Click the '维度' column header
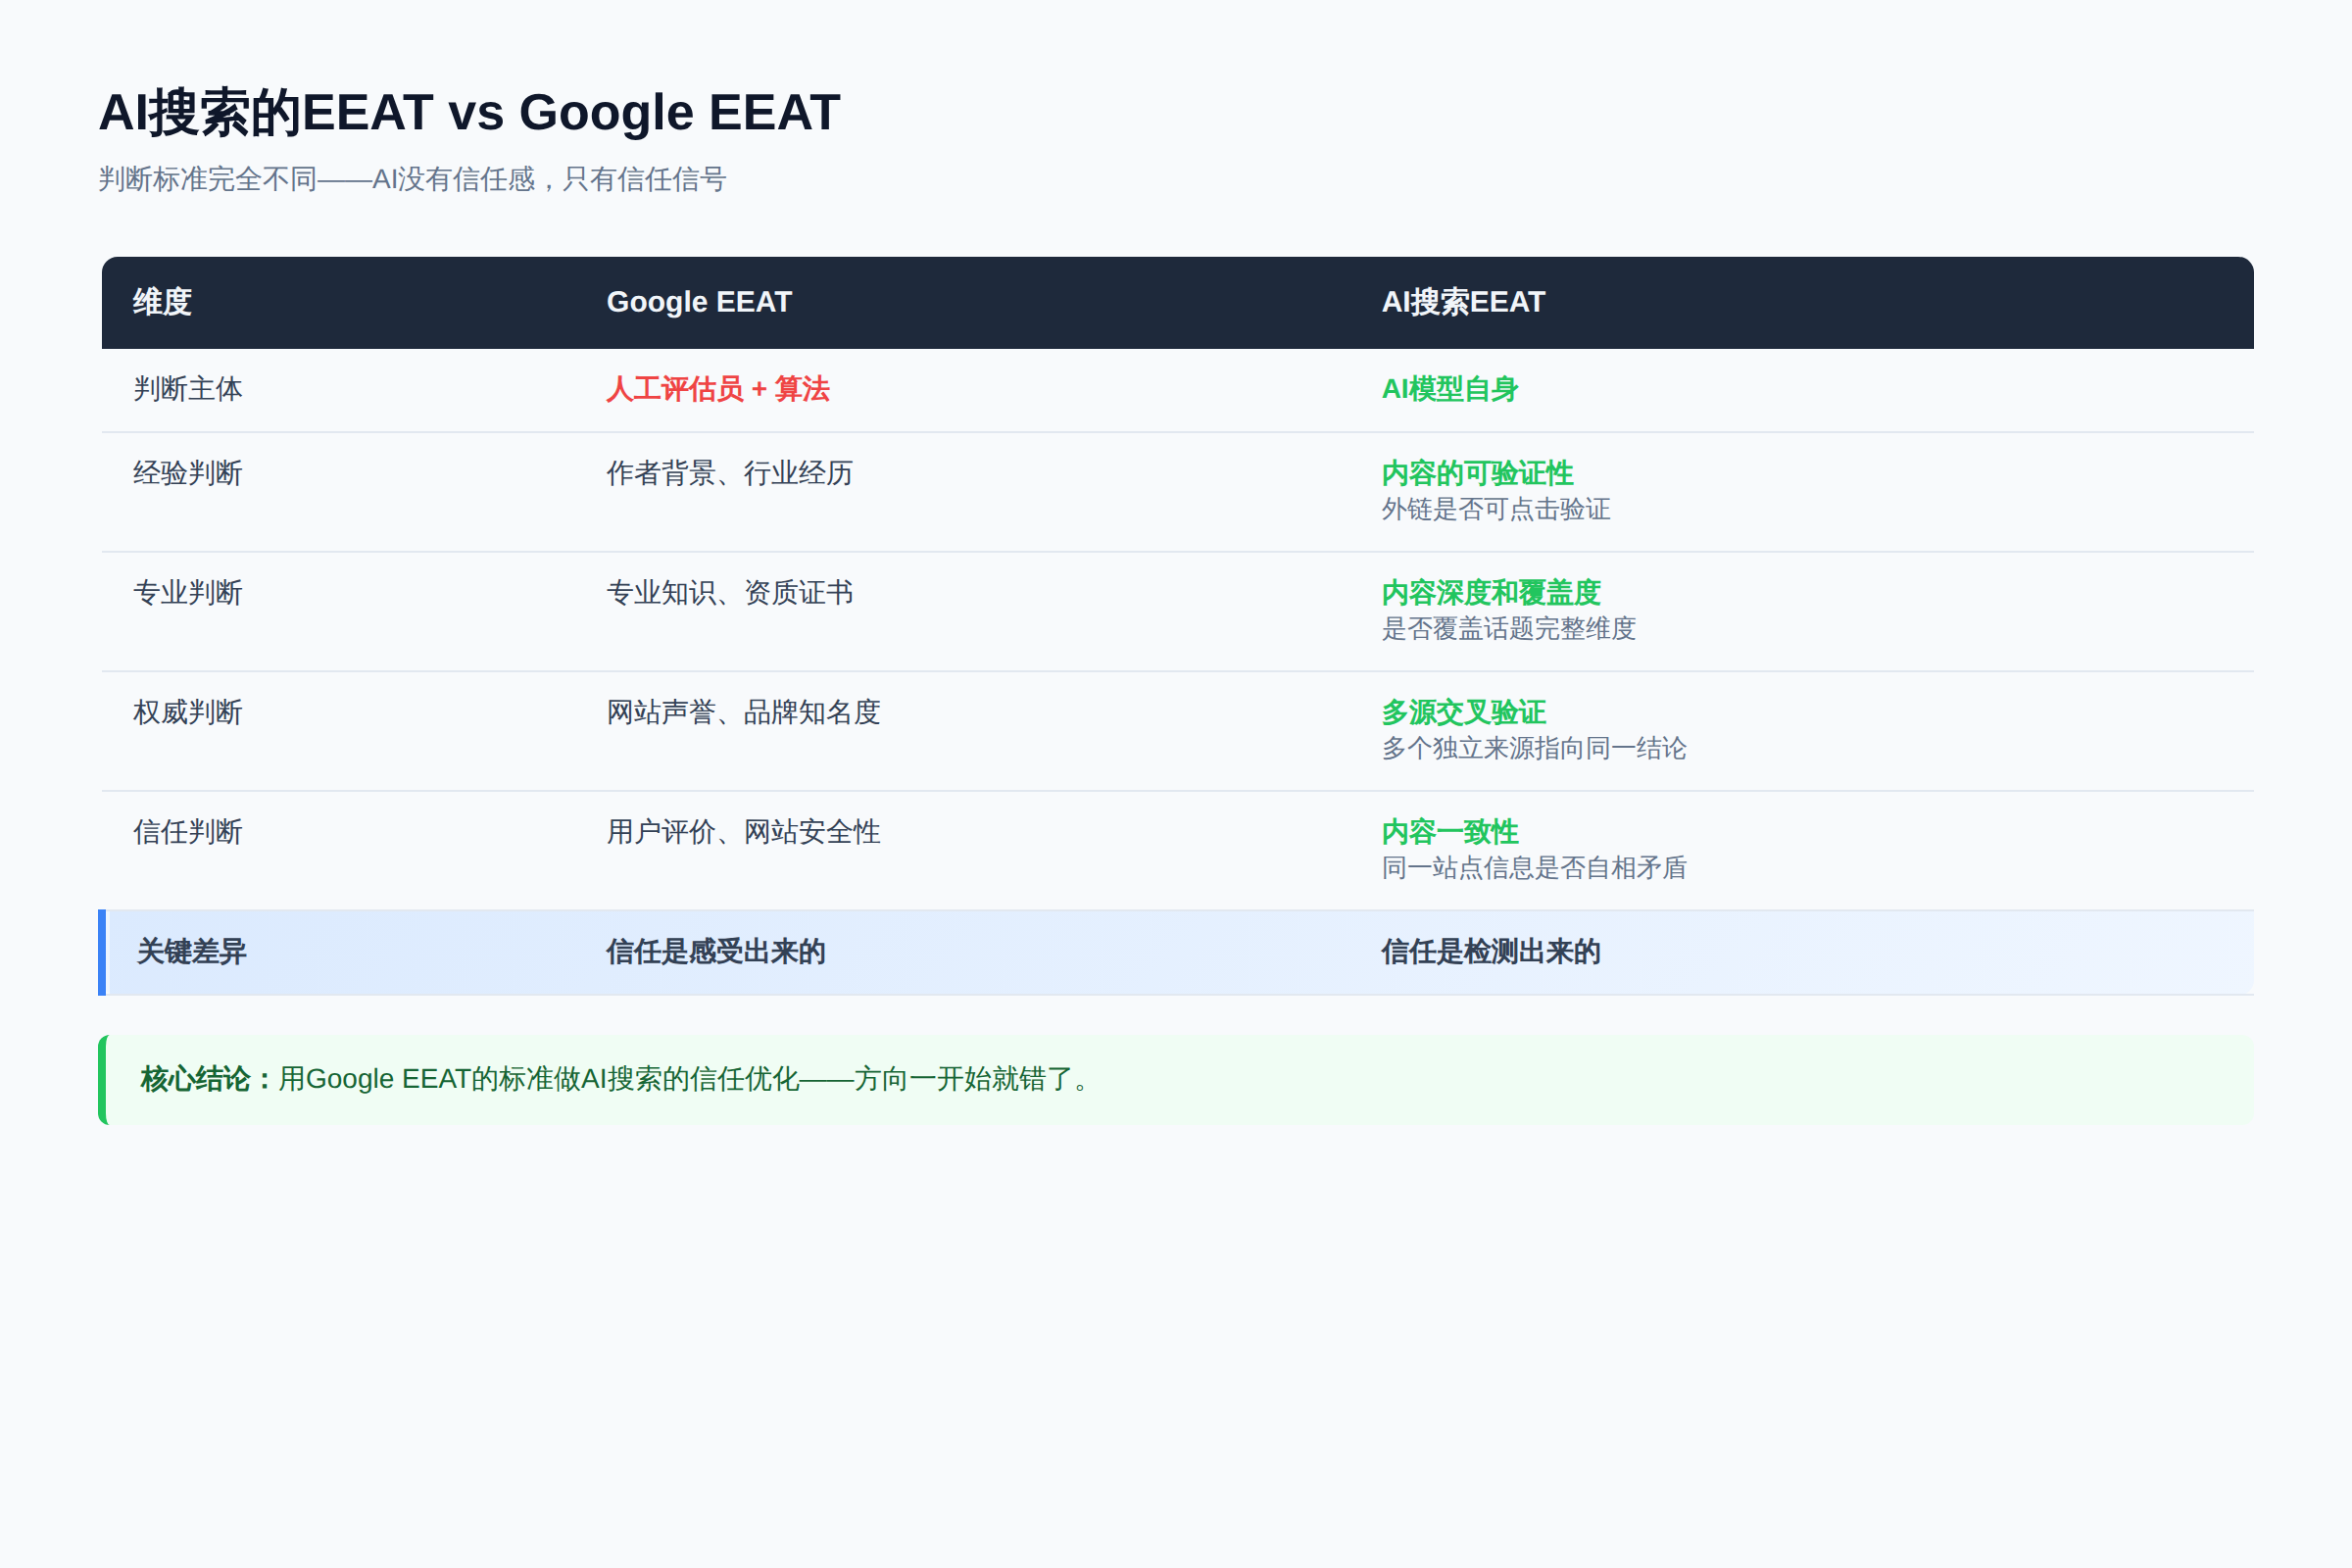2352x1568 pixels. pos(162,302)
